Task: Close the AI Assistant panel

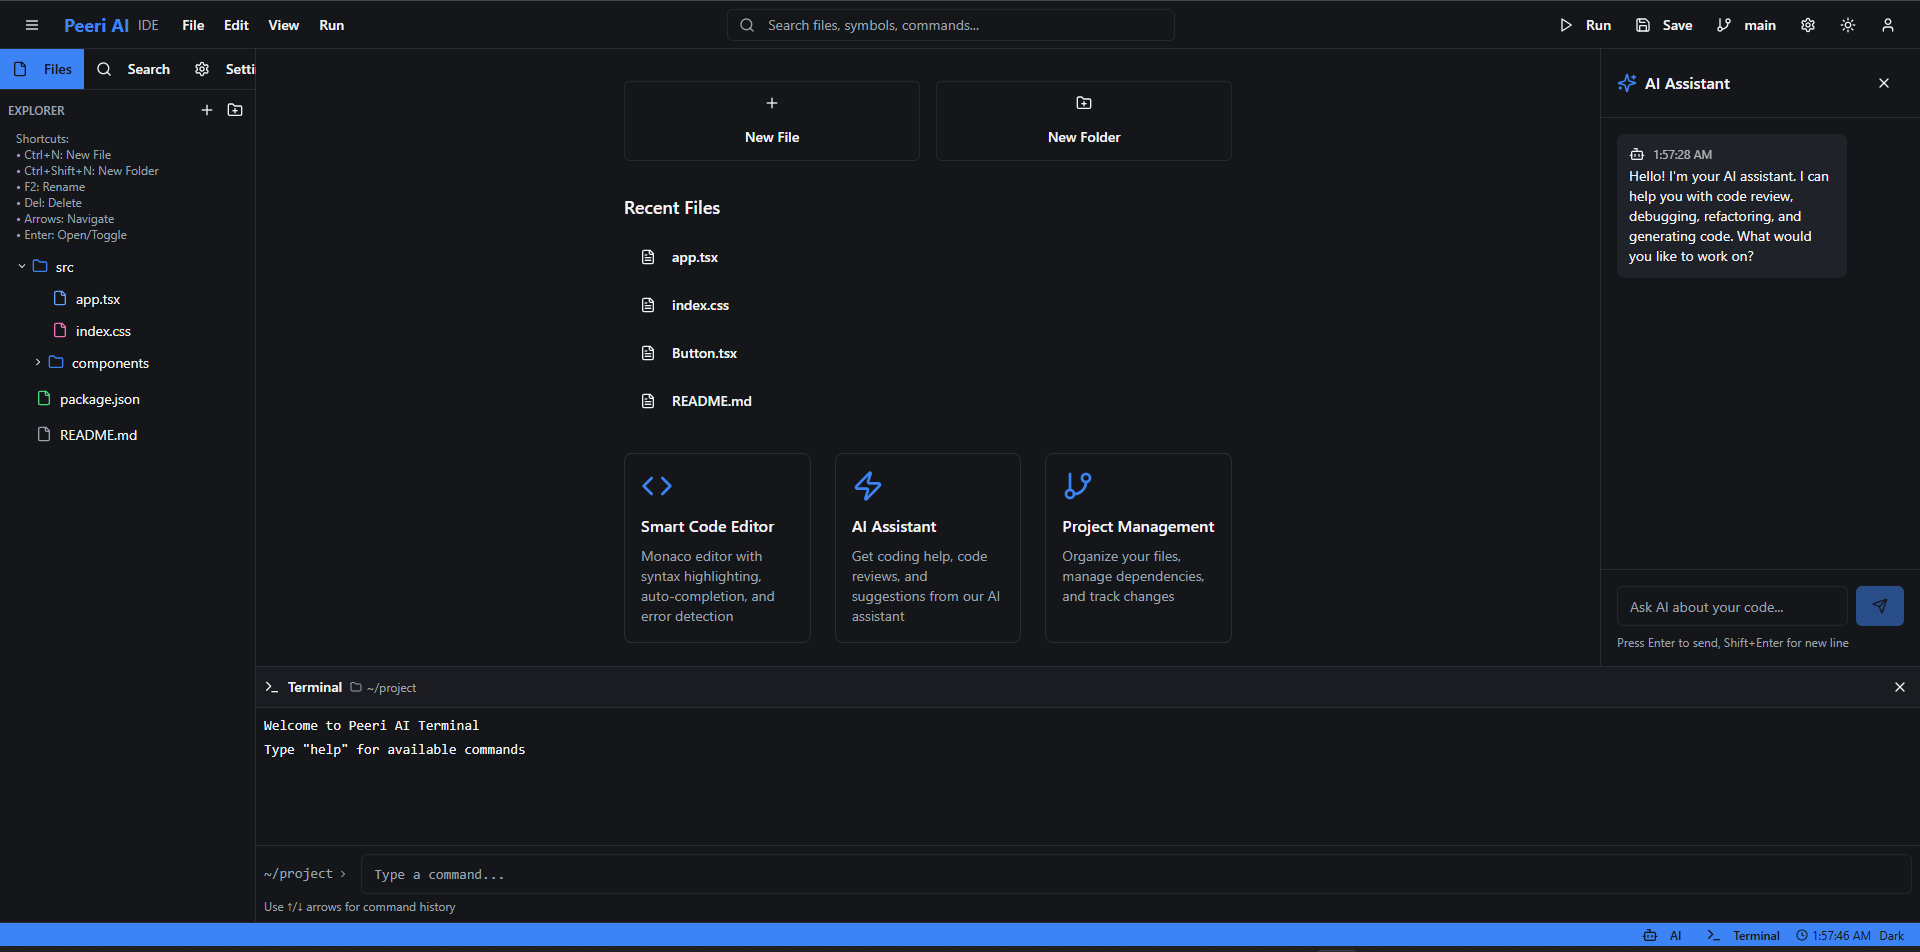Action: coord(1884,83)
